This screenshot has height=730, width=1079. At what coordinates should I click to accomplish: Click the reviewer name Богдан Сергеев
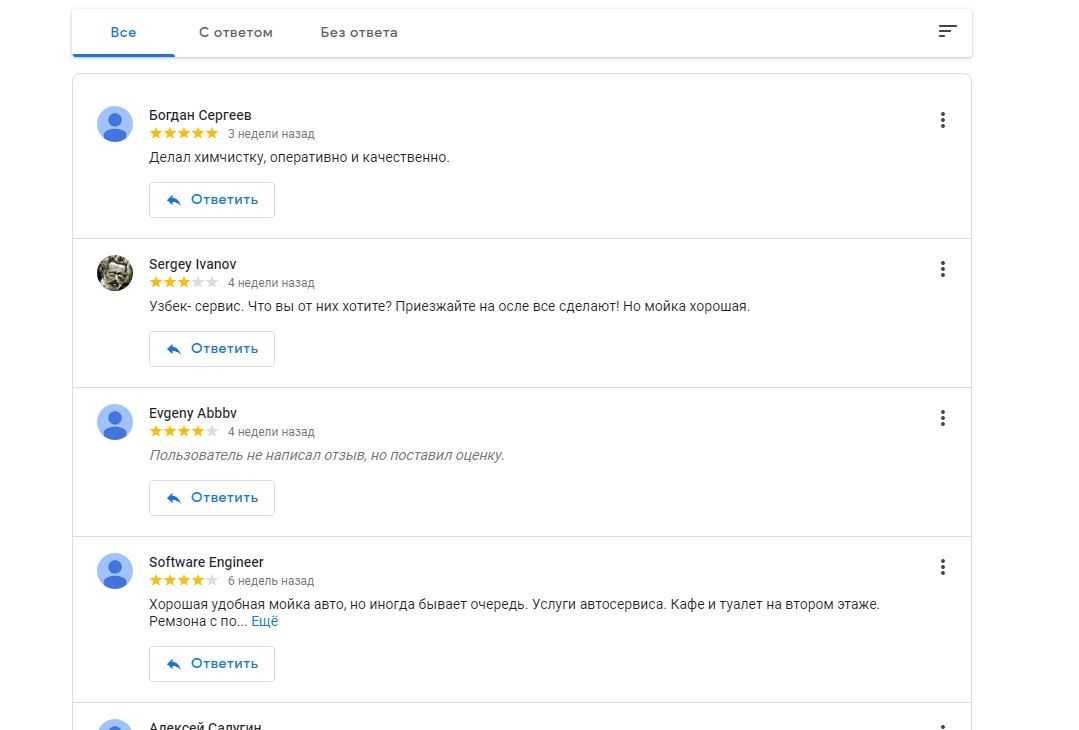point(200,115)
